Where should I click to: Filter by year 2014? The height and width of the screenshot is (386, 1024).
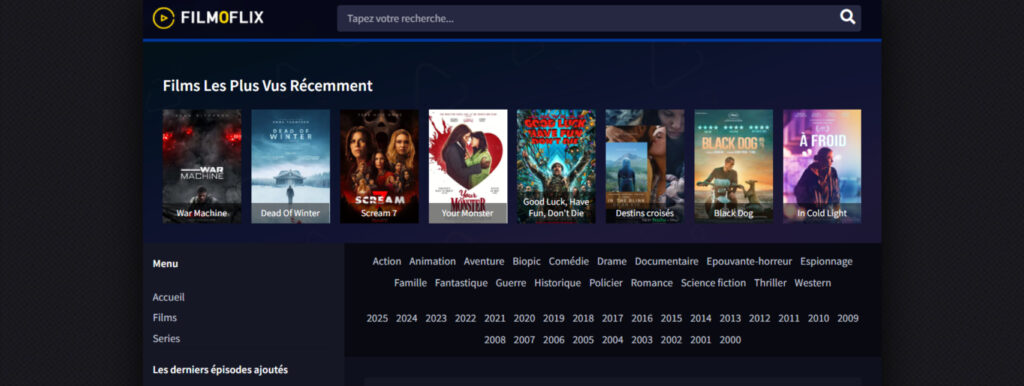(x=701, y=319)
